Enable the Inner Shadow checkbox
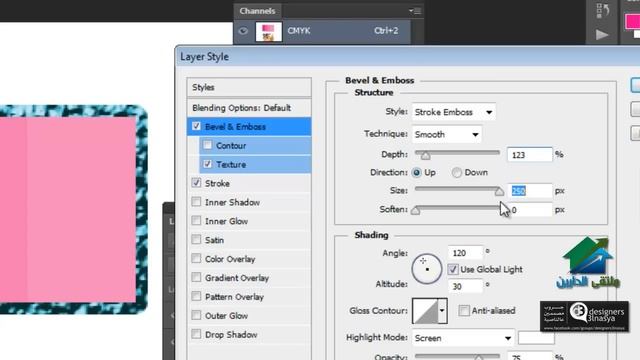The height and width of the screenshot is (360, 640). click(x=196, y=202)
